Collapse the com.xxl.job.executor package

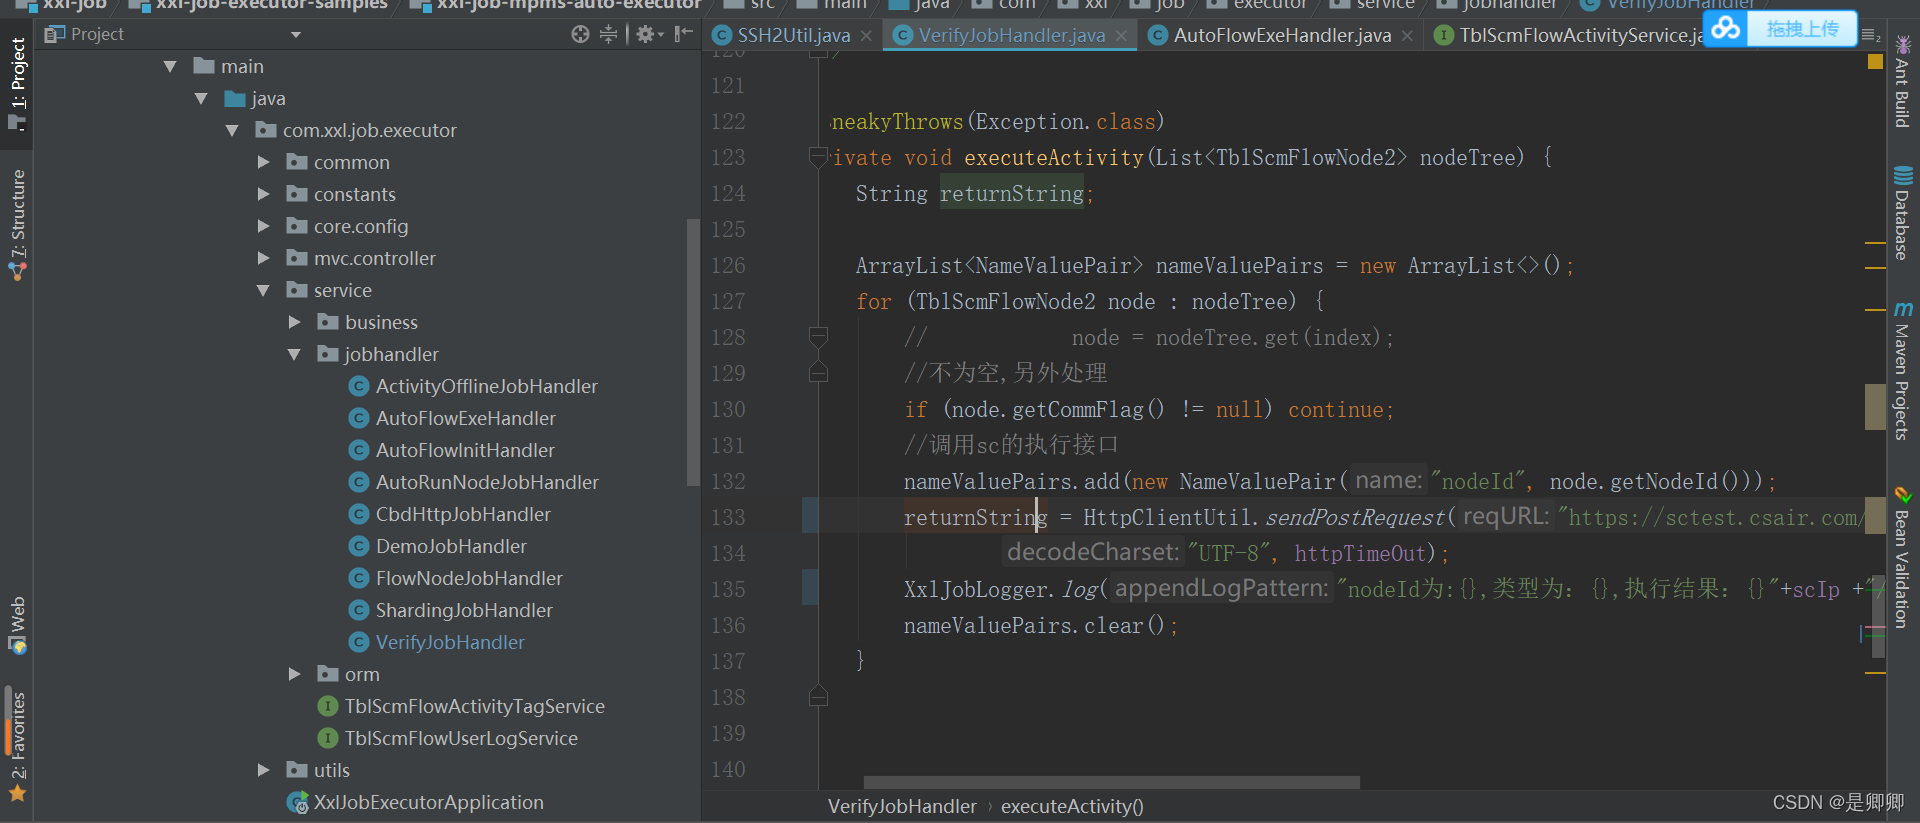232,131
